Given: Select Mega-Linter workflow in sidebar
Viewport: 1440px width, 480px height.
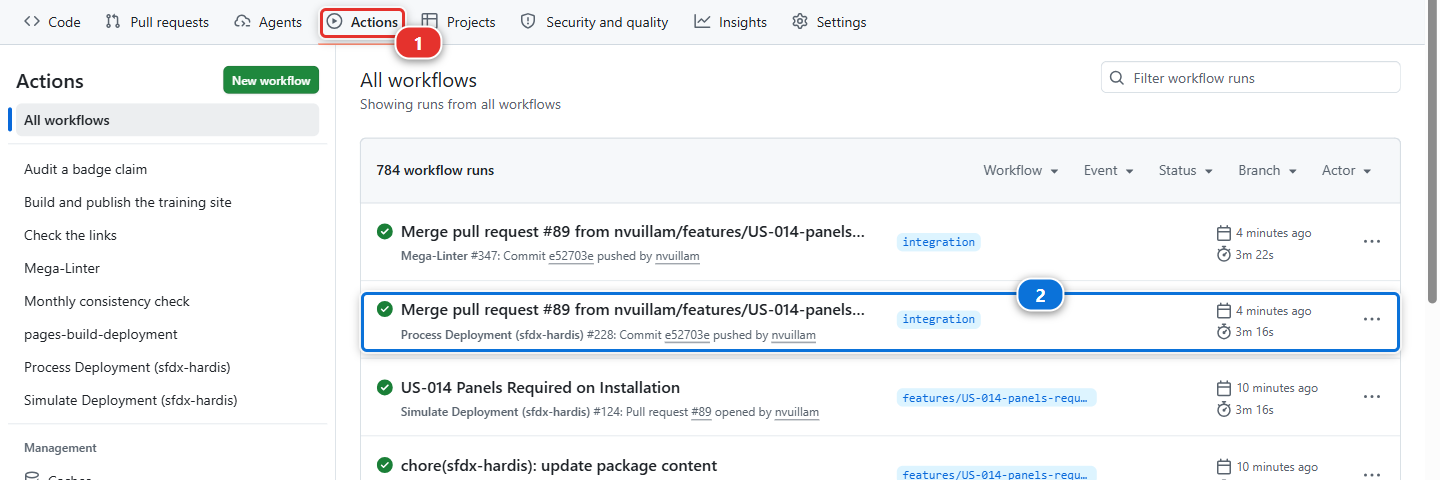Looking at the screenshot, I should click(x=62, y=268).
